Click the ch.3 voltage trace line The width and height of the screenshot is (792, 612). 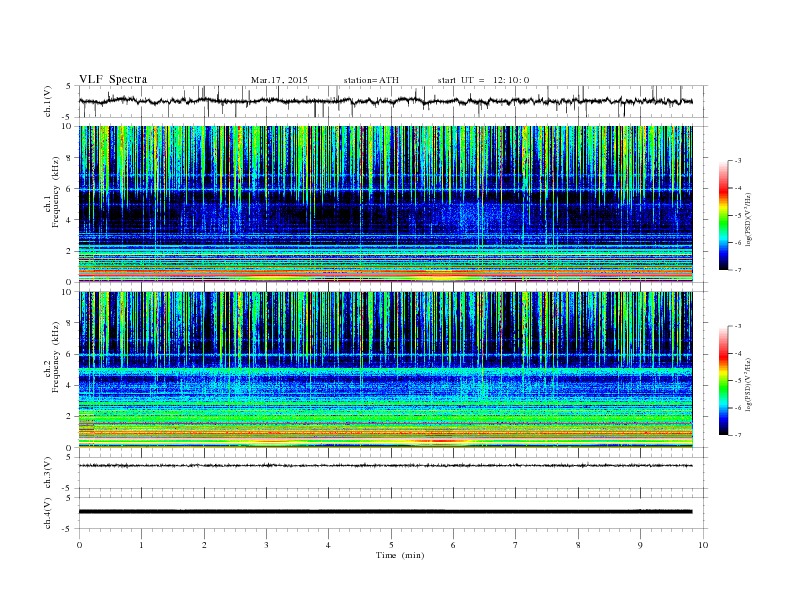click(x=385, y=465)
